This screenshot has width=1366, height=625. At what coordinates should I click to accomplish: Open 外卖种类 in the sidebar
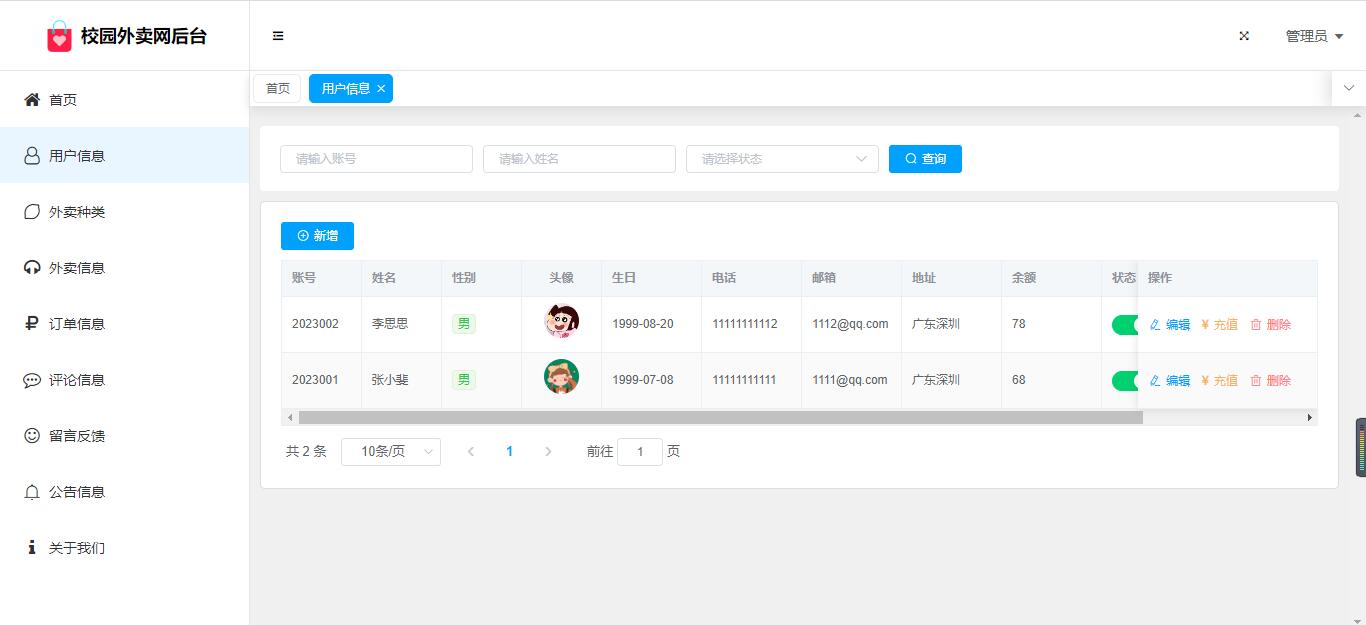[77, 212]
